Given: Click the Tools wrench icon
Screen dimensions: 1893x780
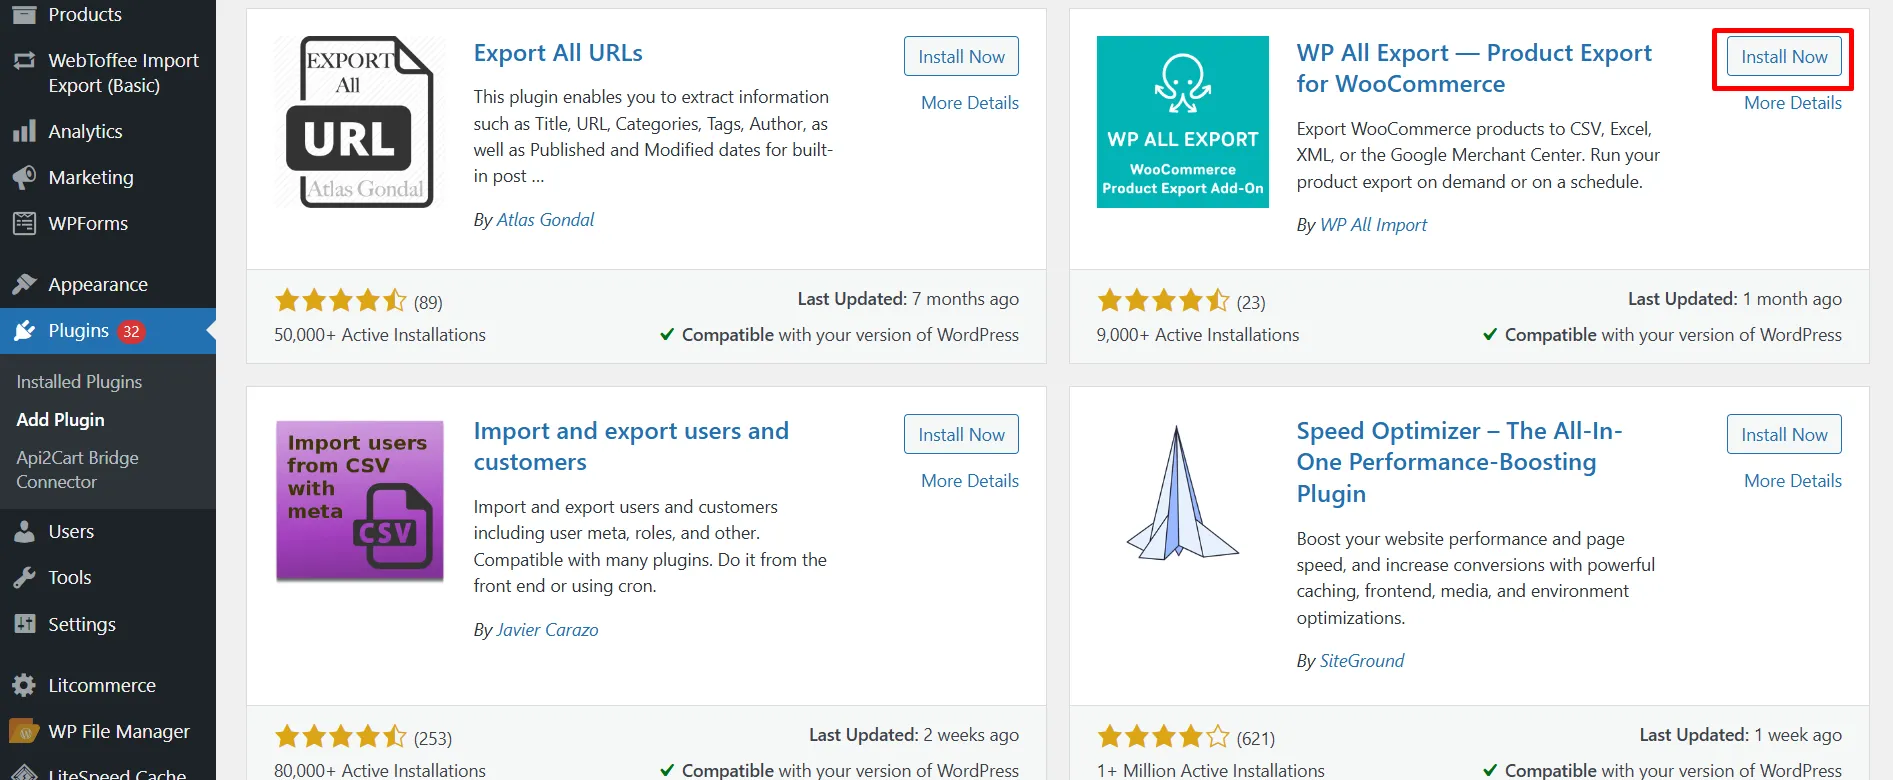Looking at the screenshot, I should pos(24,578).
